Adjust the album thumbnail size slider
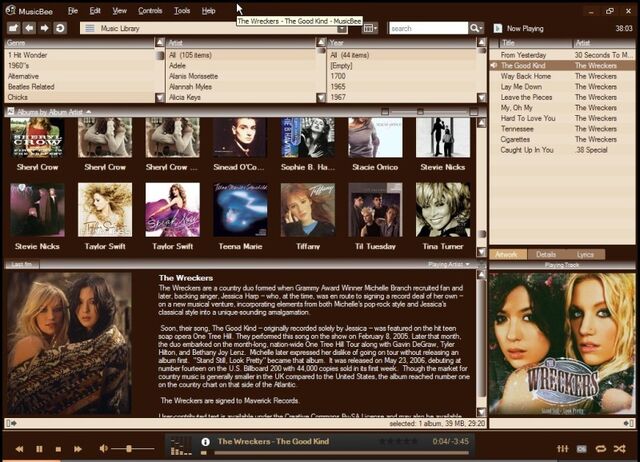Viewport: 640px width, 462px height. (x=420, y=111)
